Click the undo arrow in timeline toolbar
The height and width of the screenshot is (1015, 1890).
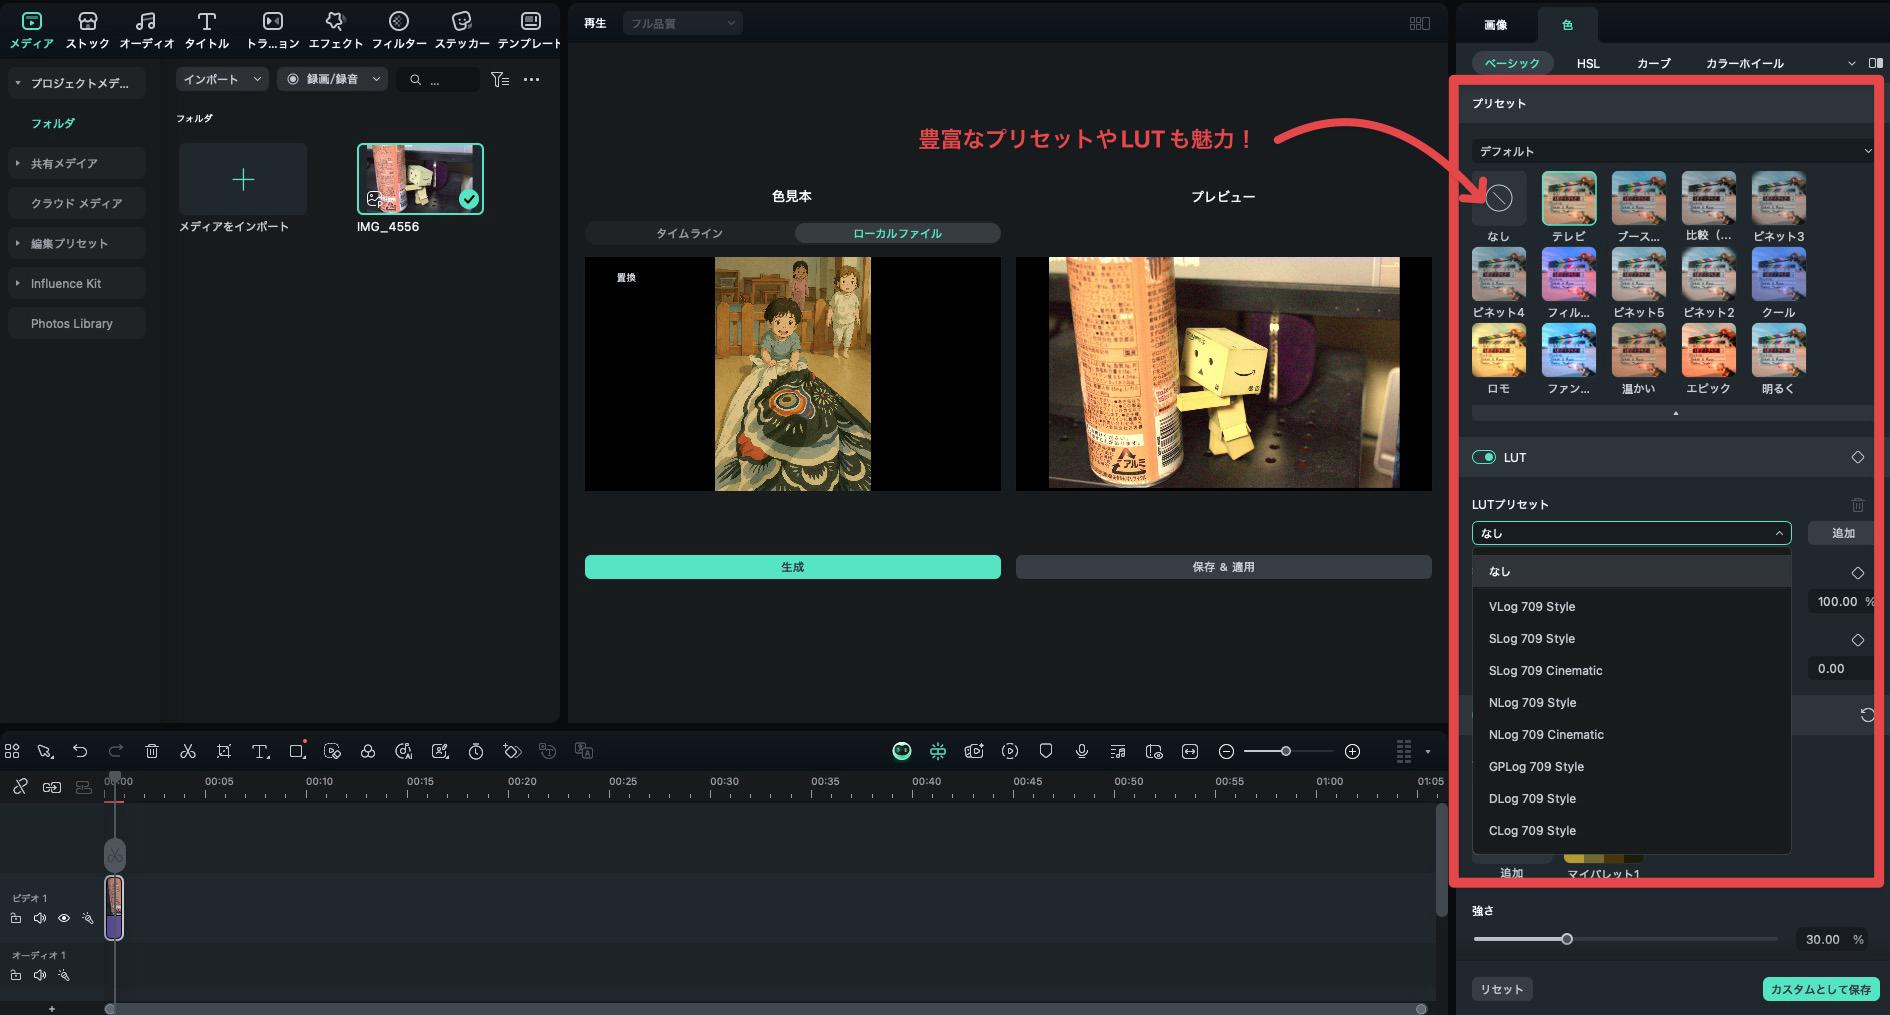(80, 751)
